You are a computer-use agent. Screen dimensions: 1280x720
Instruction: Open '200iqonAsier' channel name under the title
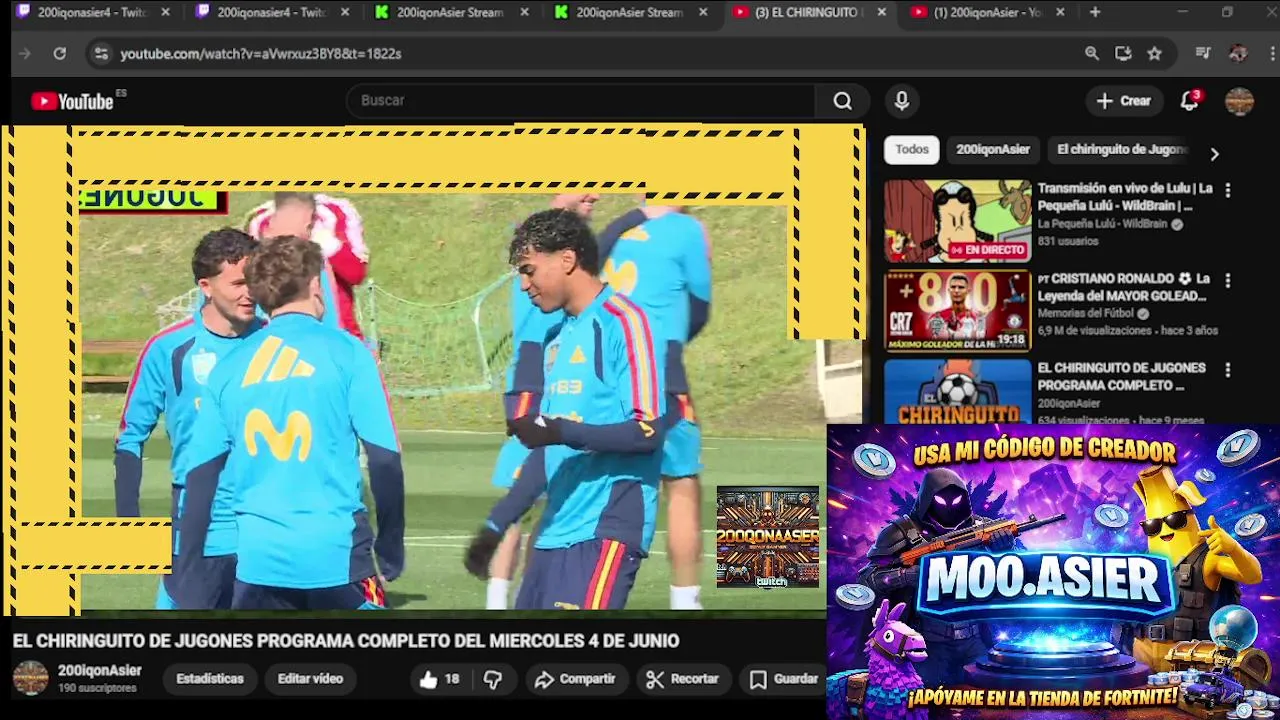(x=100, y=671)
